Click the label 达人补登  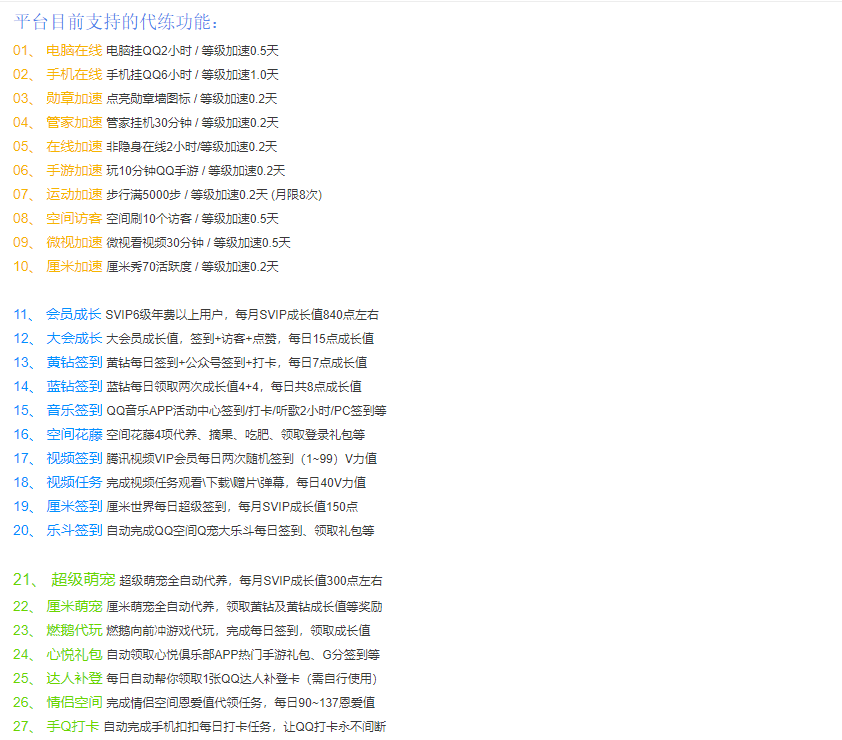[74, 678]
